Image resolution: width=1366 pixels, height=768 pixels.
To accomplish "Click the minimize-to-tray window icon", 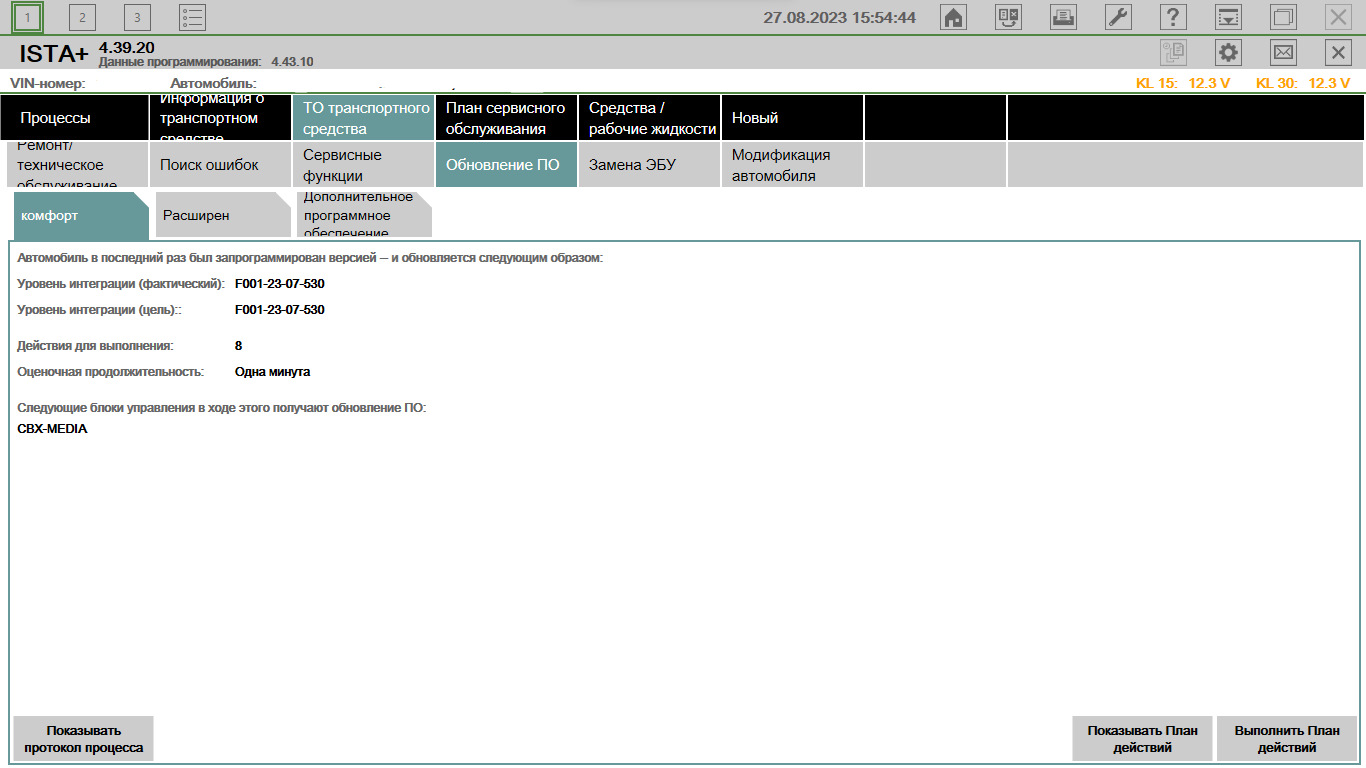I will pyautogui.click(x=1228, y=17).
